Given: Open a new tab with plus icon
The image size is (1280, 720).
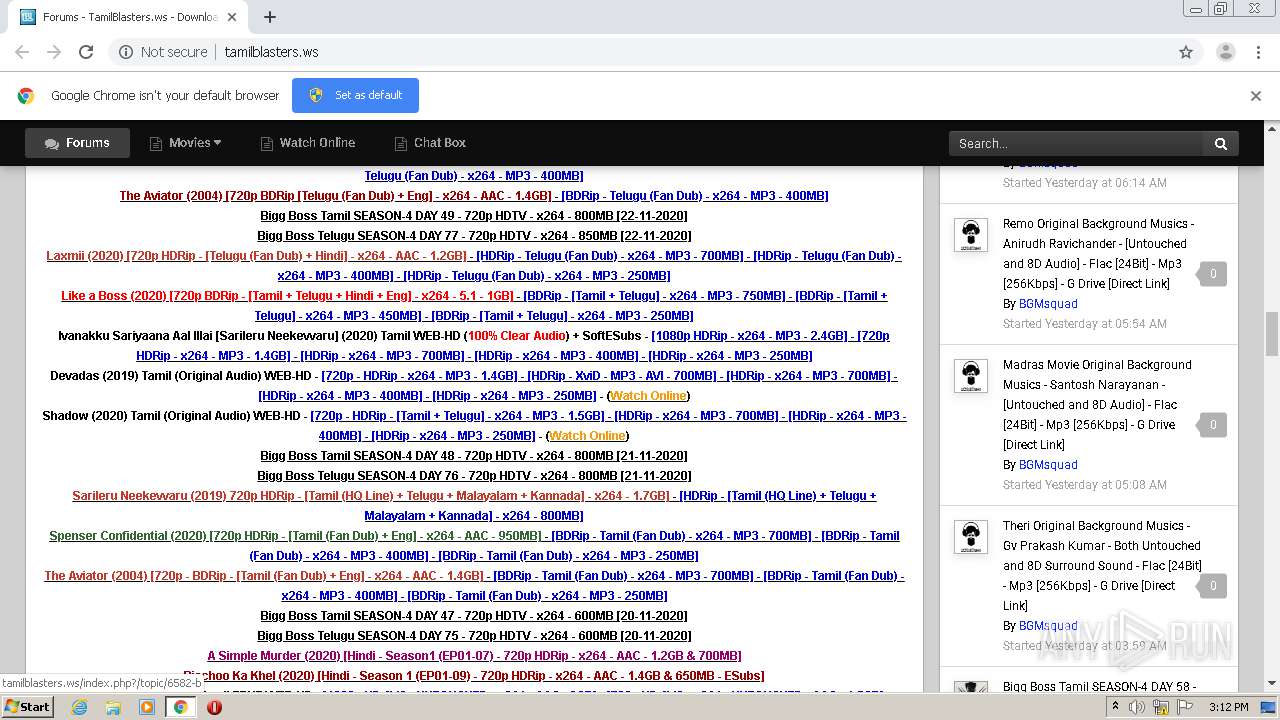Looking at the screenshot, I should click(270, 17).
